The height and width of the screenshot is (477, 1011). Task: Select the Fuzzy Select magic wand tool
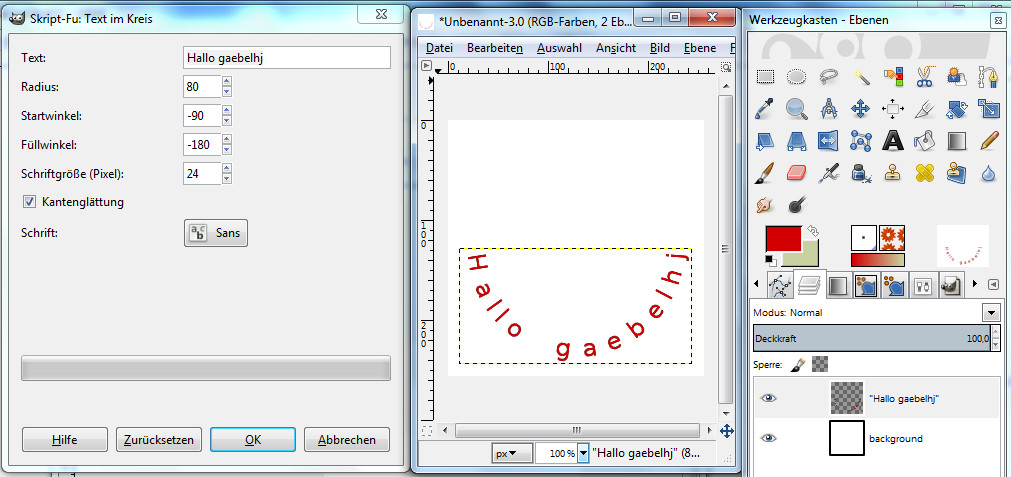pyautogui.click(x=861, y=77)
